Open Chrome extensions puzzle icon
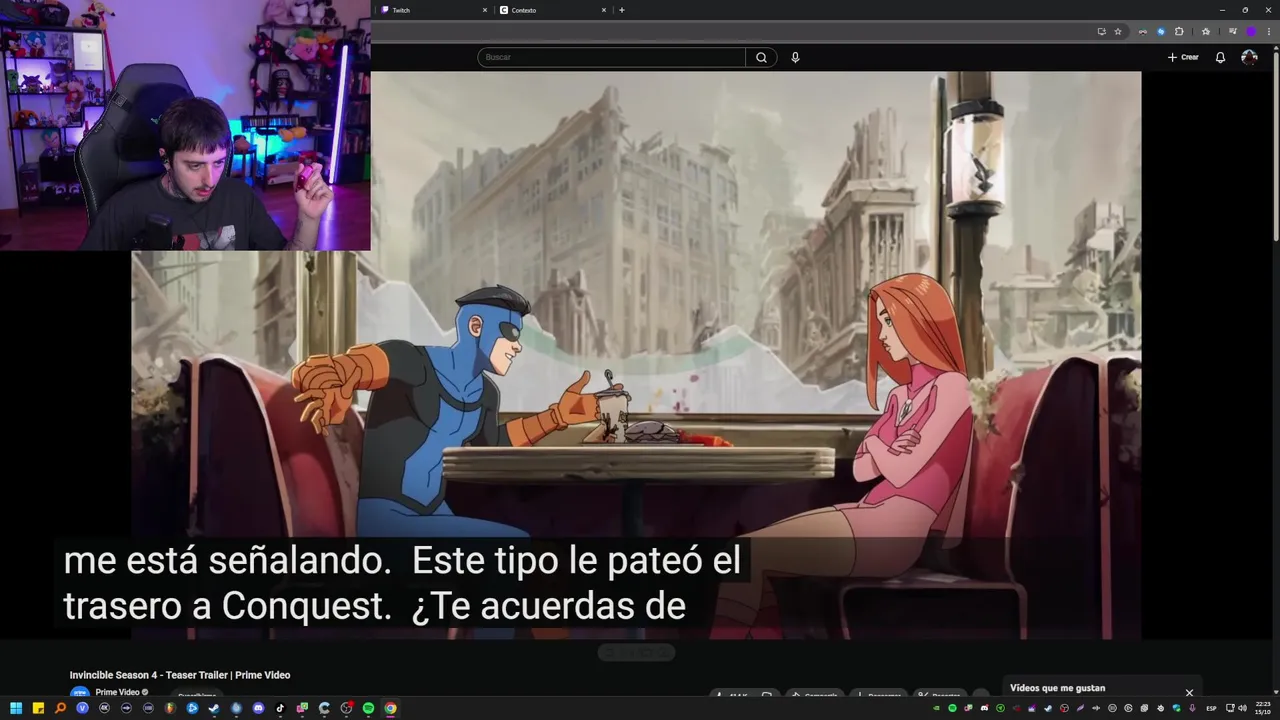The height and width of the screenshot is (720, 1280). click(x=1179, y=31)
